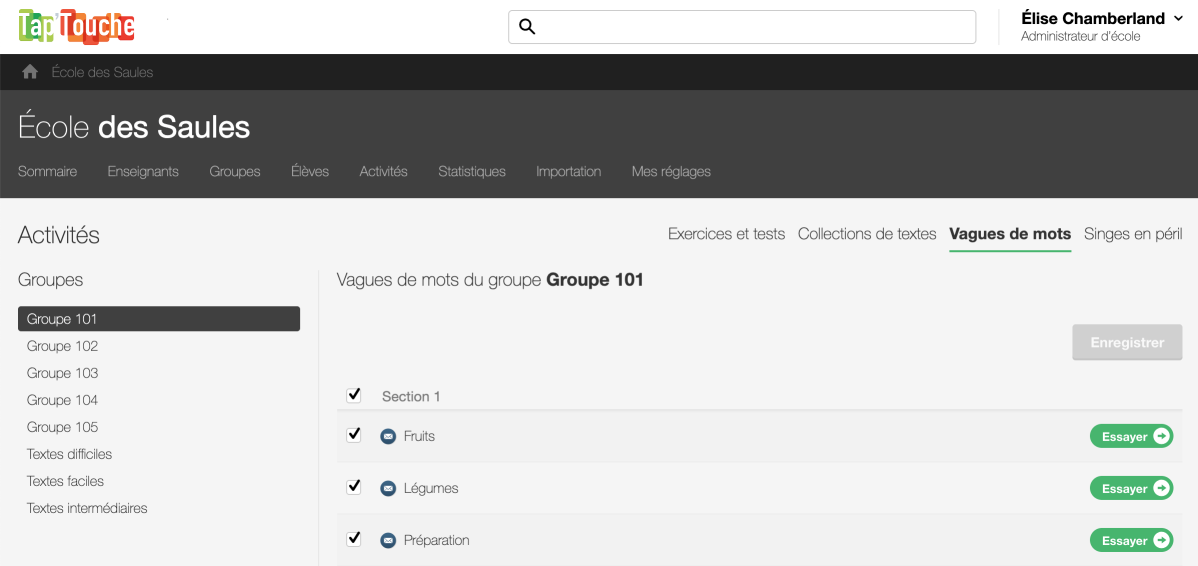
Task: Try the Légumes word wave with Essayer
Action: (1131, 489)
